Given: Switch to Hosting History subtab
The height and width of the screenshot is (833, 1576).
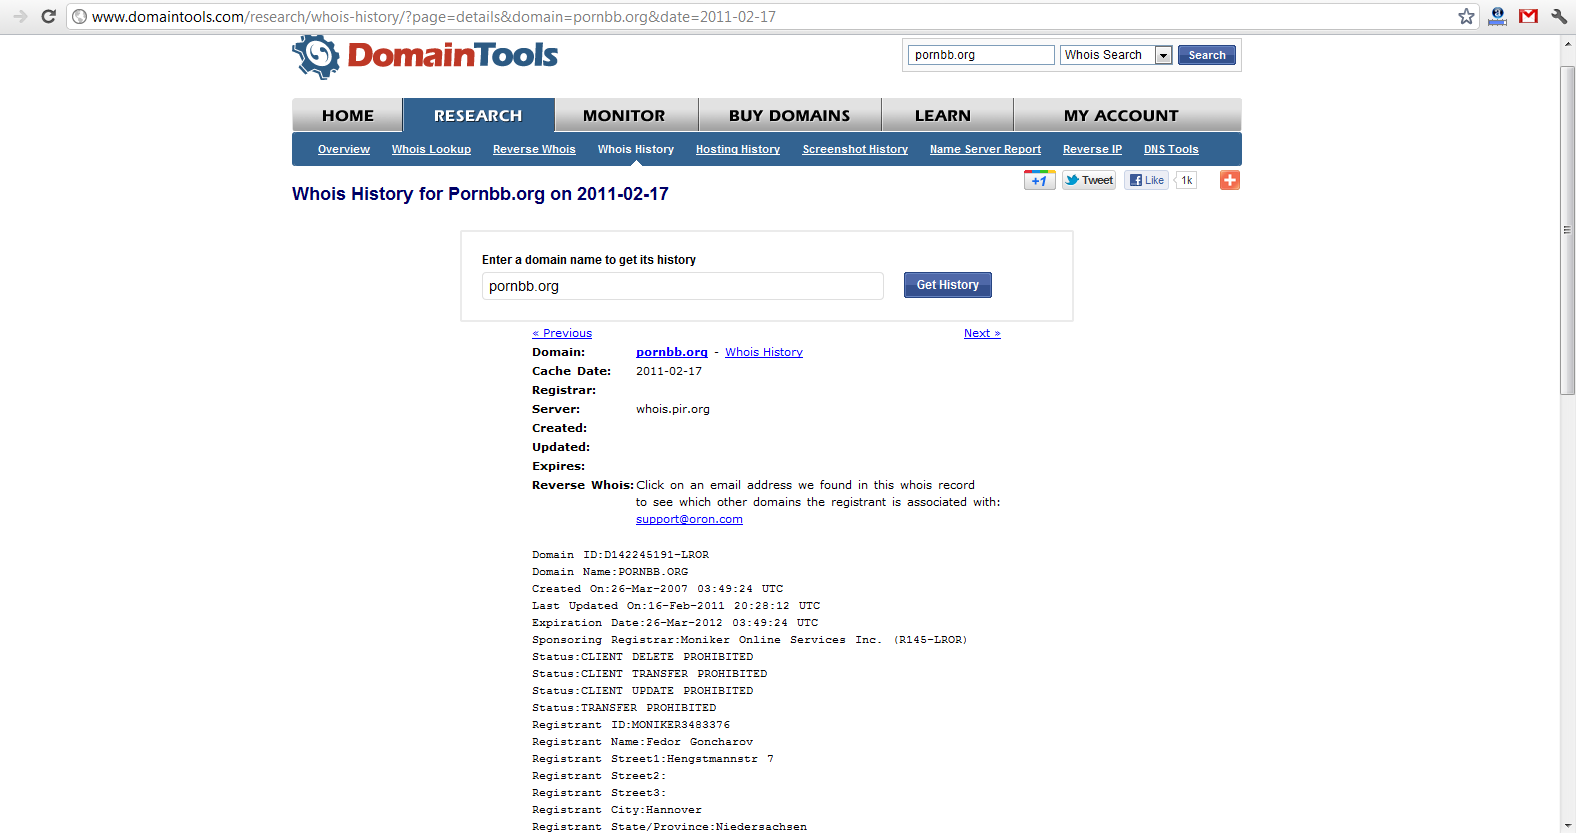Looking at the screenshot, I should pyautogui.click(x=737, y=149).
